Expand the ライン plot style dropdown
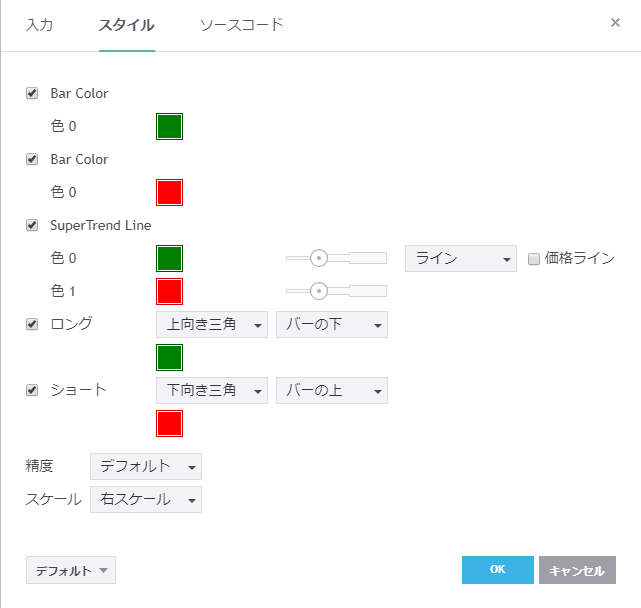Screen dimensions: 641x608 460,259
